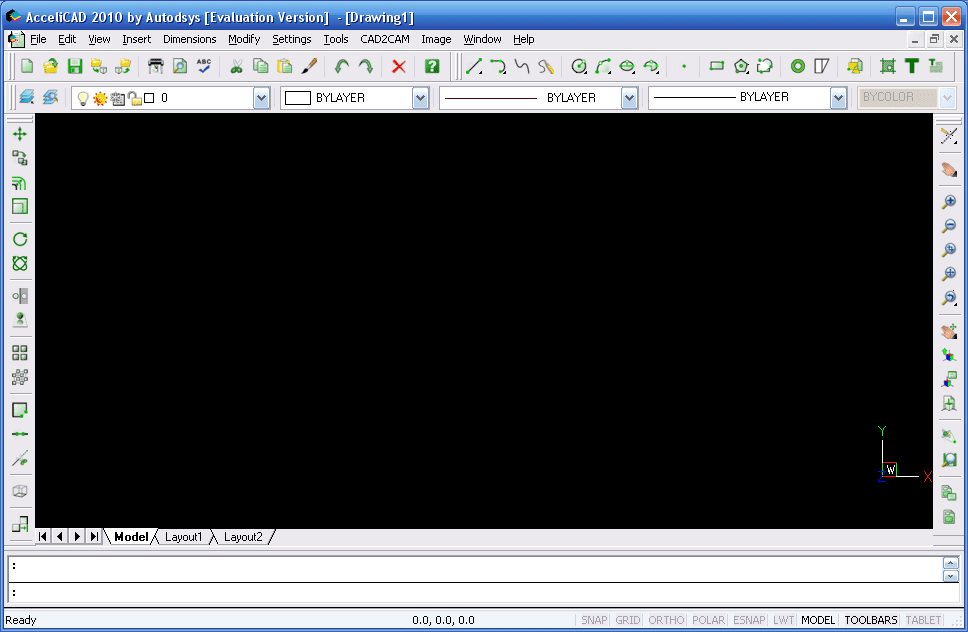The width and height of the screenshot is (968, 632).
Task: Select the Array tool in left toolbar
Action: tap(20, 353)
